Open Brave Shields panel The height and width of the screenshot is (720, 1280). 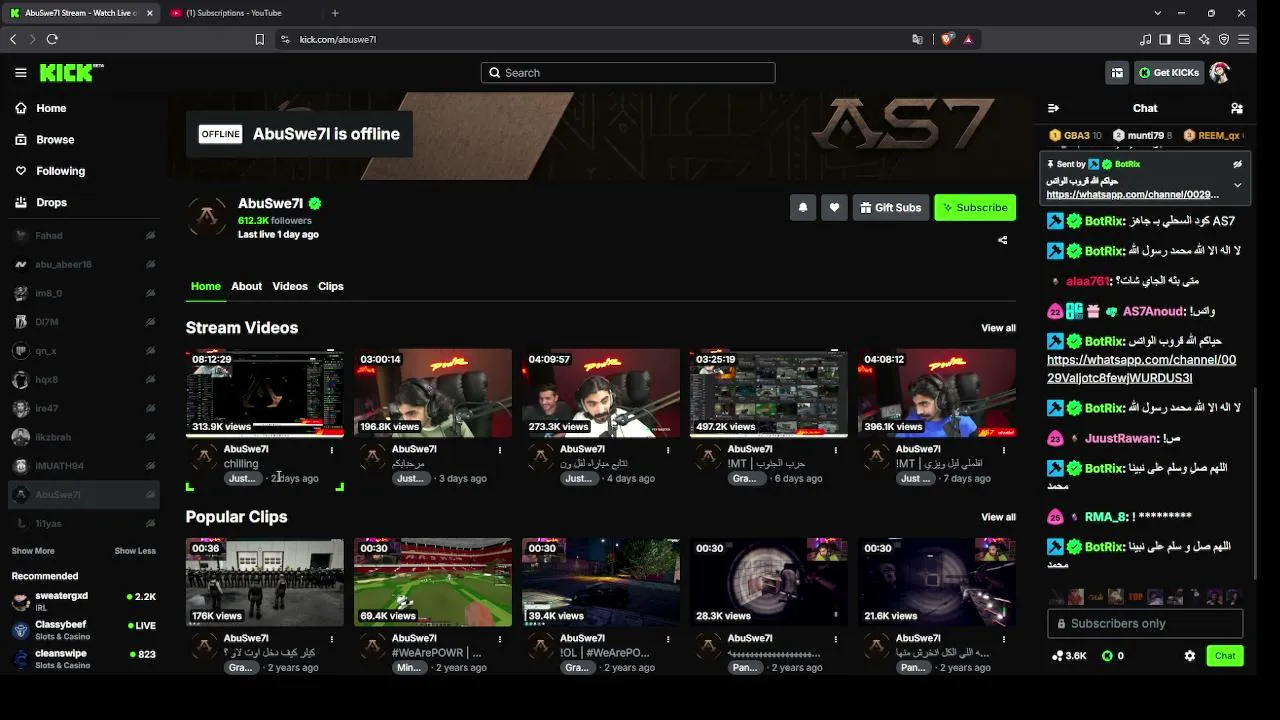[947, 39]
